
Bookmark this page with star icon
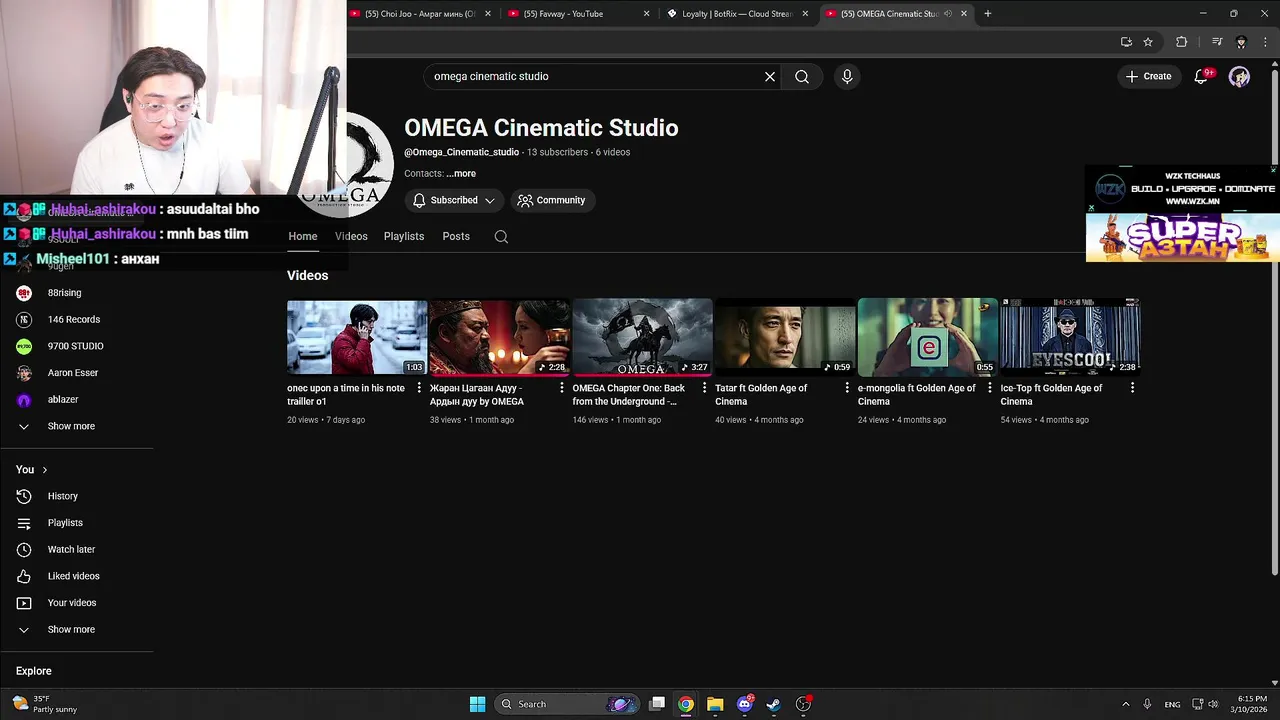coord(1148,42)
